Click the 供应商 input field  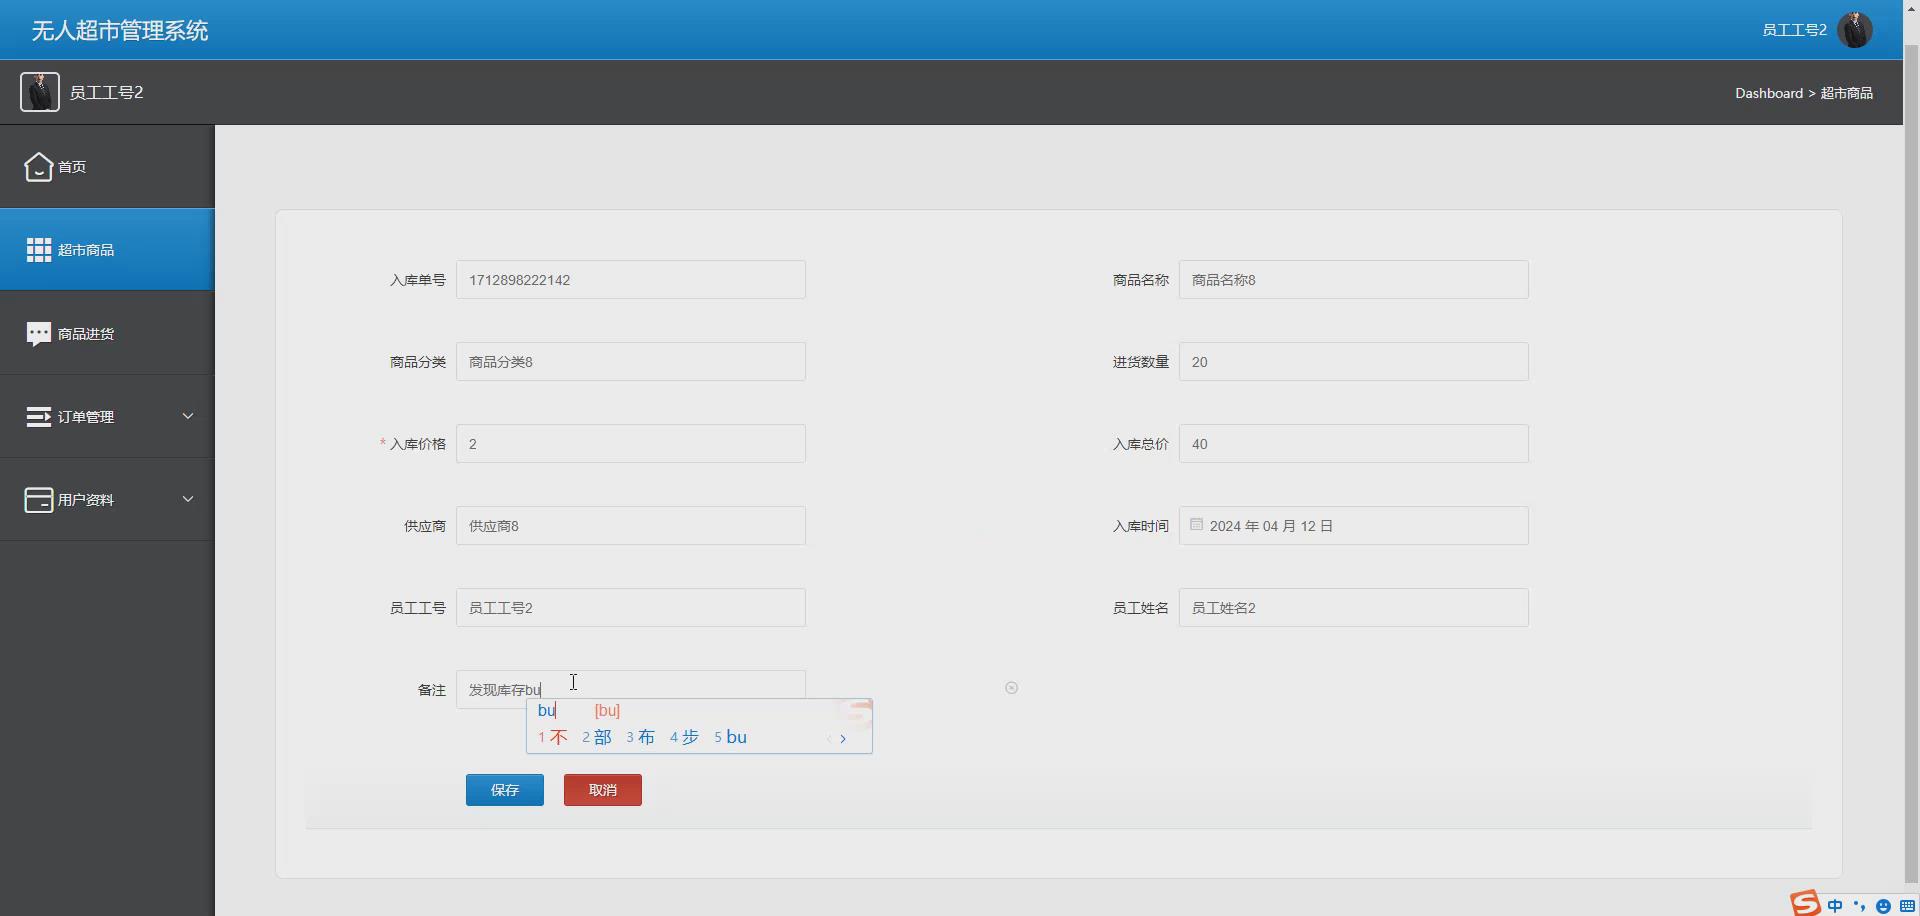point(631,526)
